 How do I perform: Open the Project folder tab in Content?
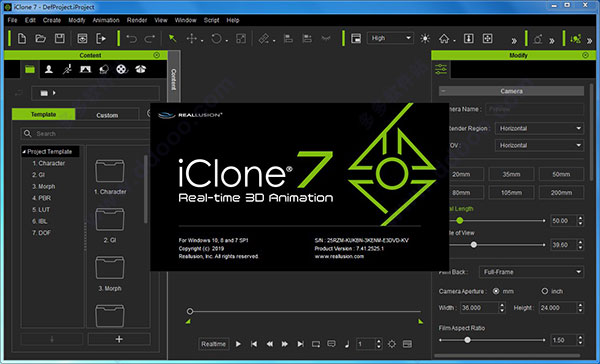click(30, 69)
